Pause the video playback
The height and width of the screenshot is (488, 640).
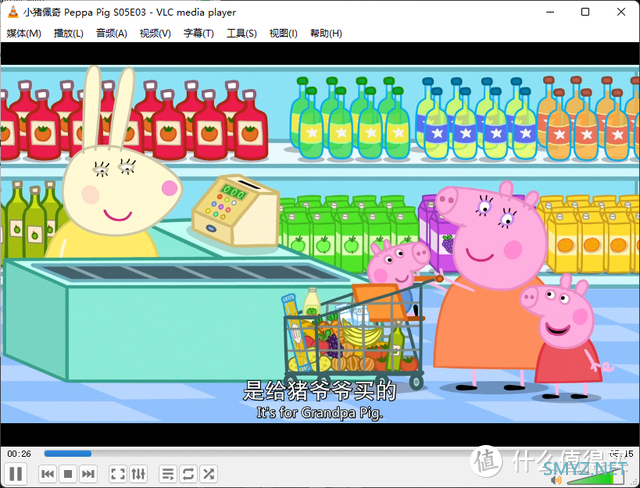16,474
